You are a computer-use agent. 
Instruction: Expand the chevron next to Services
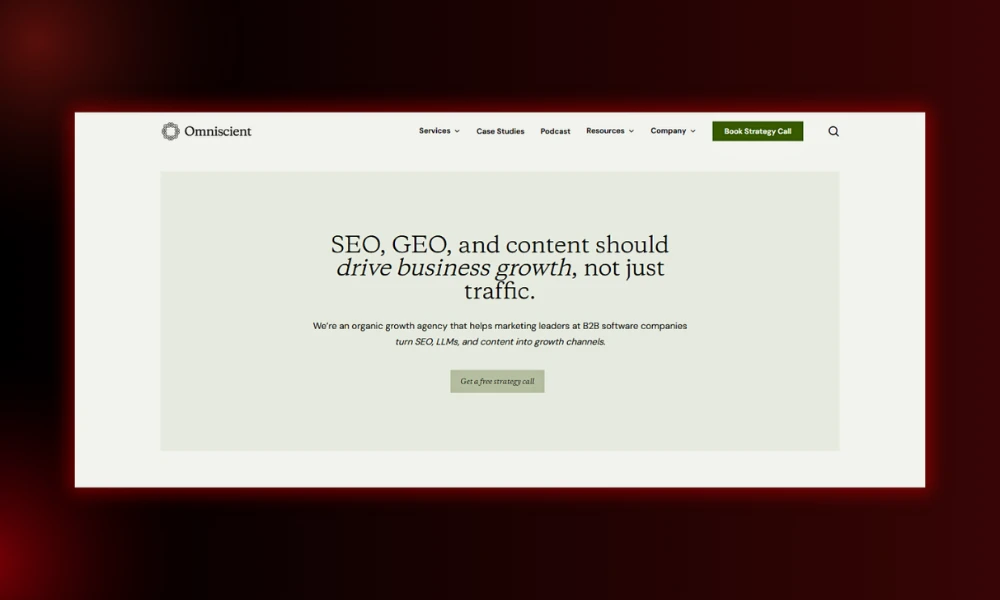(x=457, y=130)
